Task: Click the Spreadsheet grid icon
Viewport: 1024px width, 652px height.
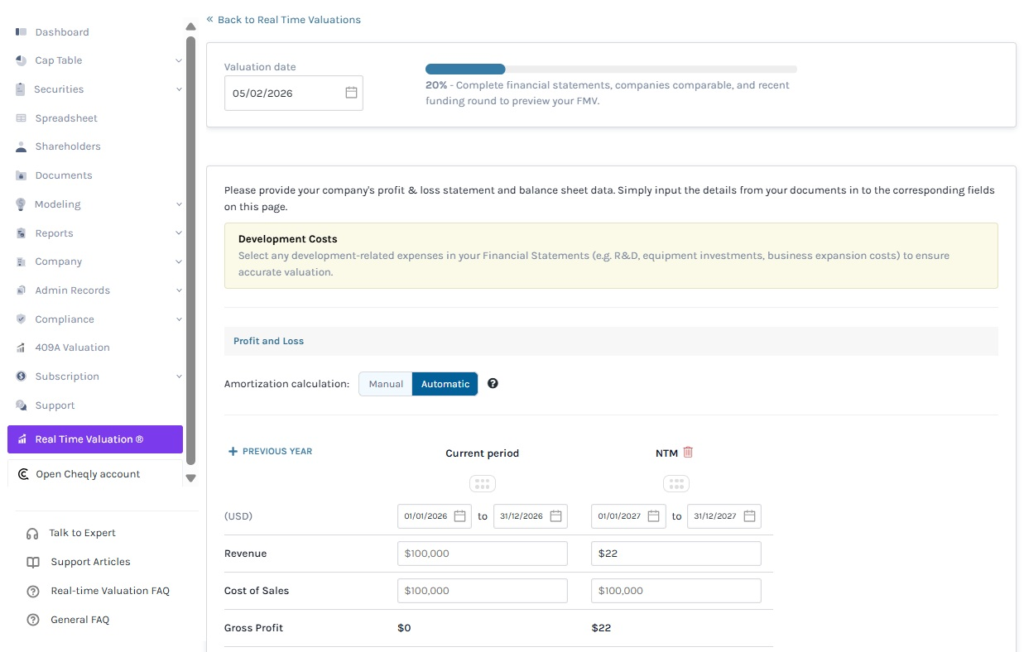Action: point(21,118)
